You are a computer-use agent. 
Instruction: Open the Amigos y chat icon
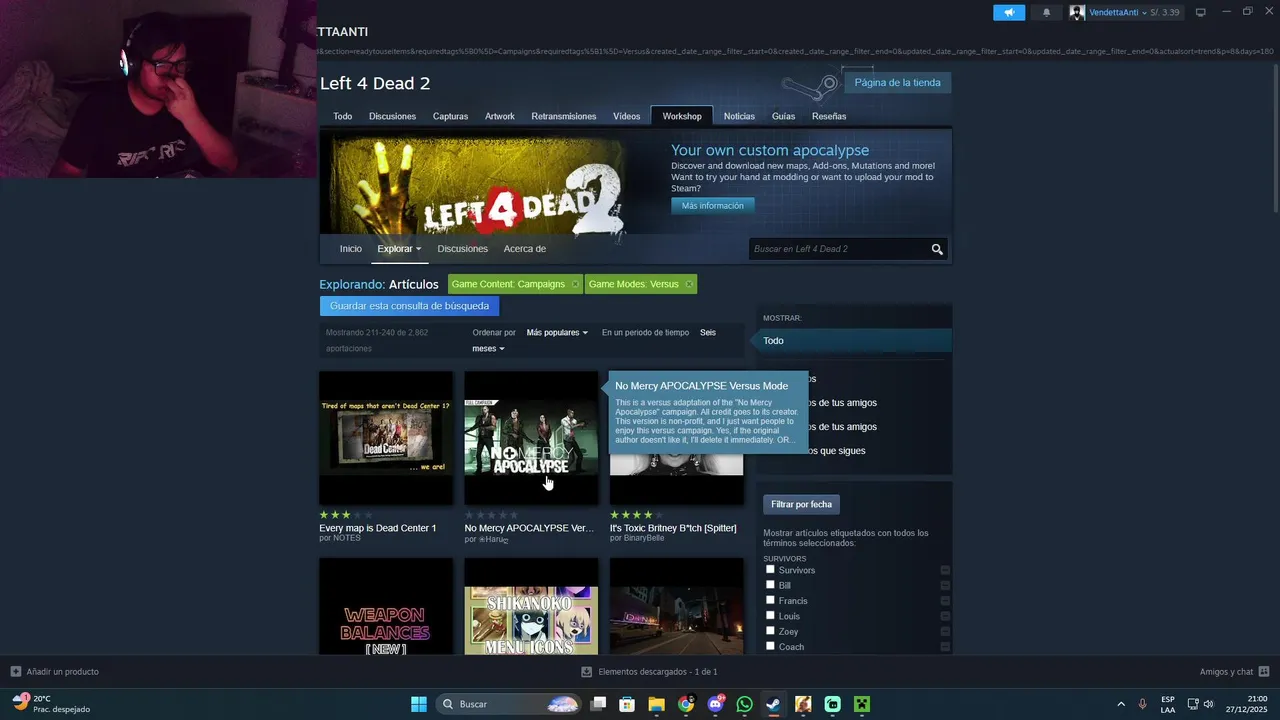click(x=1264, y=671)
